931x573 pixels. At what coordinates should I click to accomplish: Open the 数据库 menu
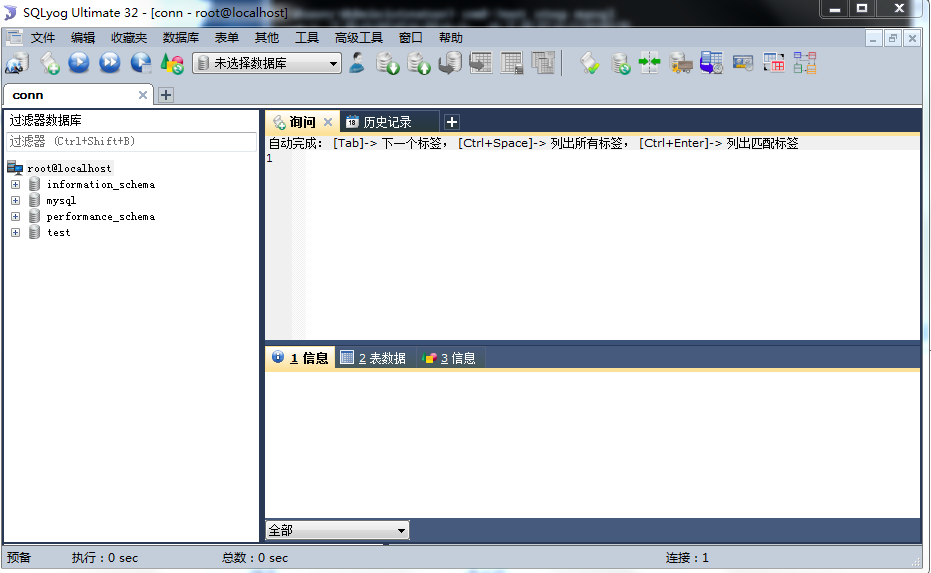(180, 38)
